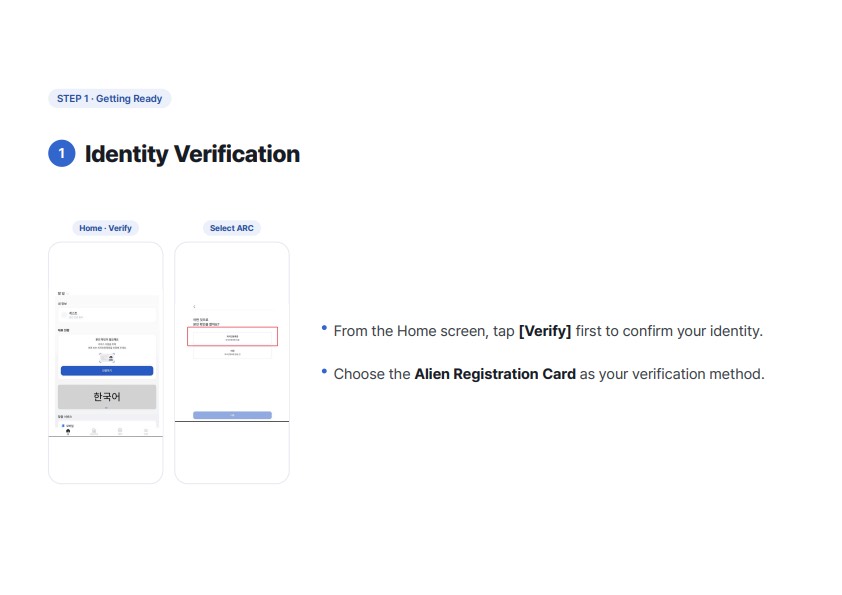Click the Identity Verification heading
Image resolution: width=842 pixels, height=595 pixels.
192,154
